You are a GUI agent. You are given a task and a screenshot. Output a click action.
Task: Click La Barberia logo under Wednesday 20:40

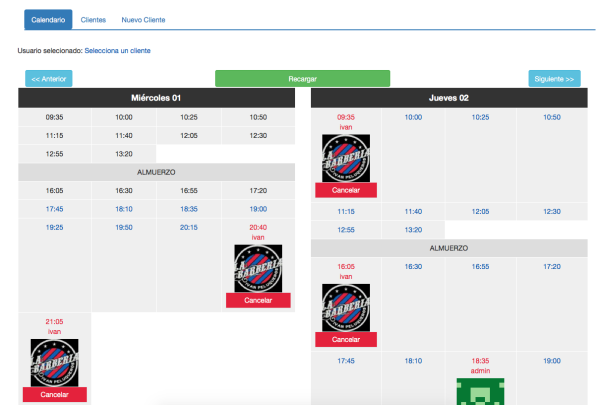pos(258,268)
